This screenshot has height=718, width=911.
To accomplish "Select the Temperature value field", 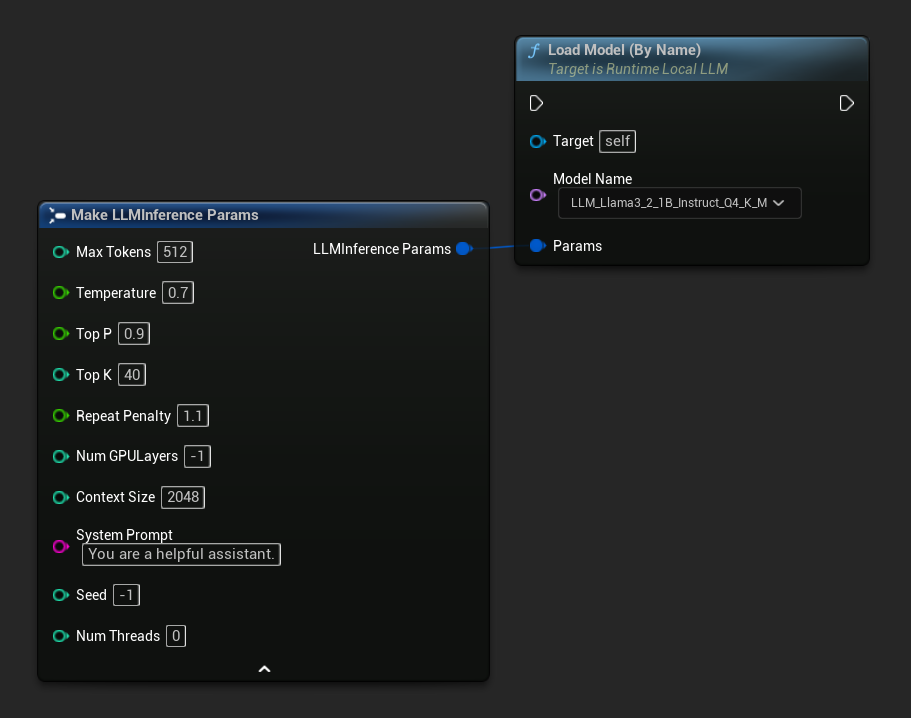I will click(x=177, y=293).
